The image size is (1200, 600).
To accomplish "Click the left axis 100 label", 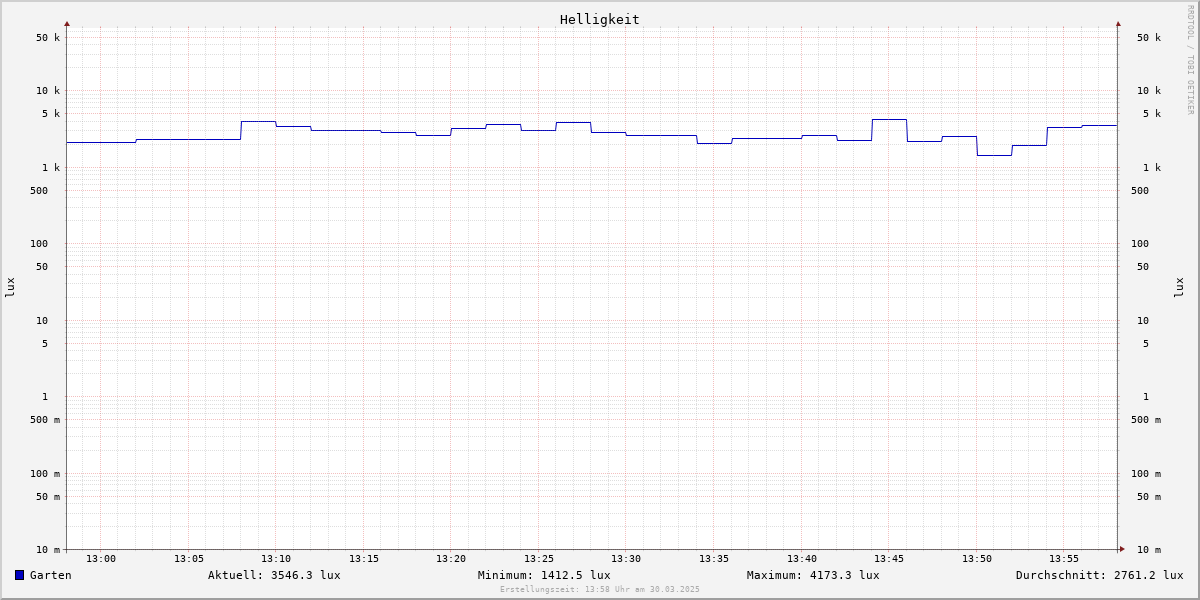I will click(x=39, y=244).
